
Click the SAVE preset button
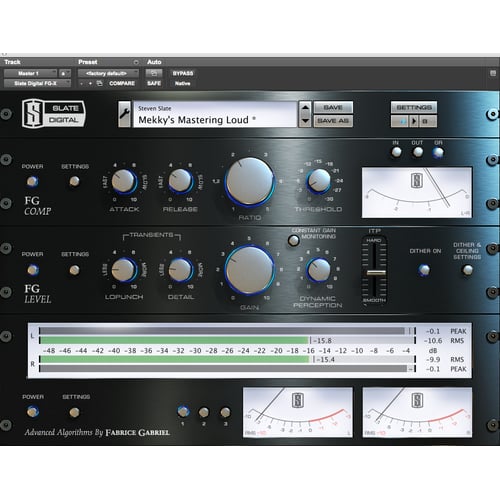click(333, 107)
